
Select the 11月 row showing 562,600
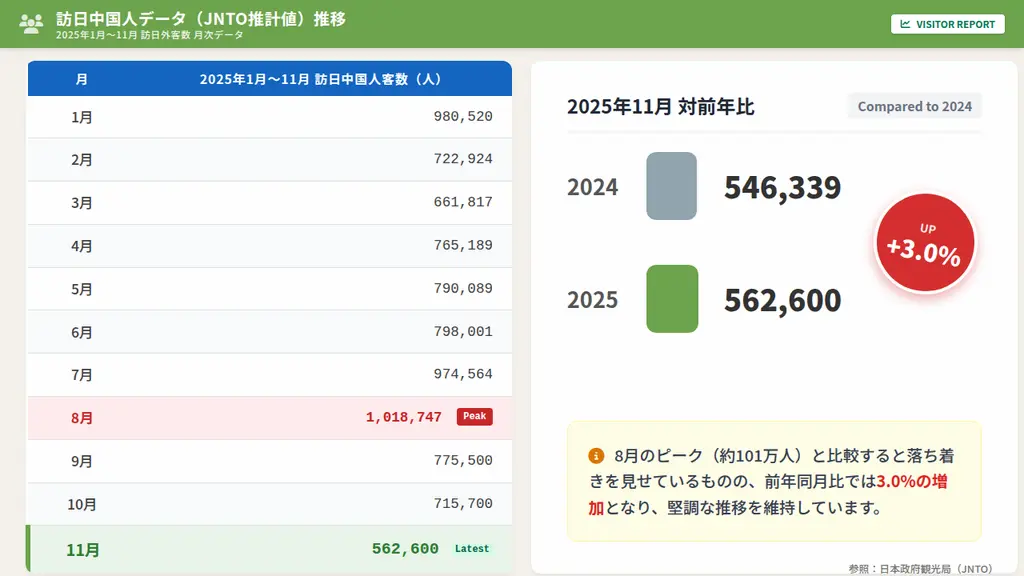pyautogui.click(x=269, y=548)
